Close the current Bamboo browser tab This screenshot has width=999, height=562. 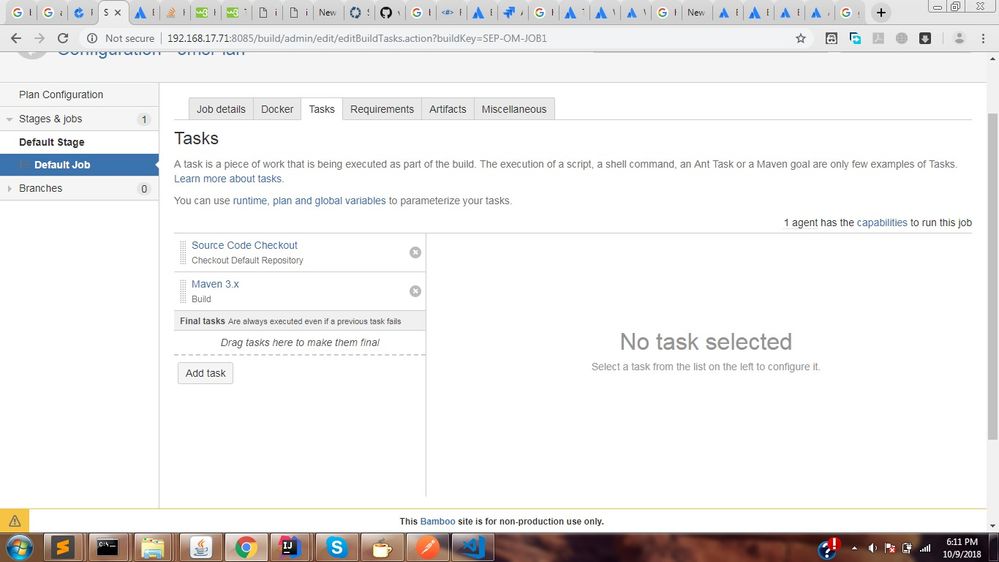[x=118, y=12]
